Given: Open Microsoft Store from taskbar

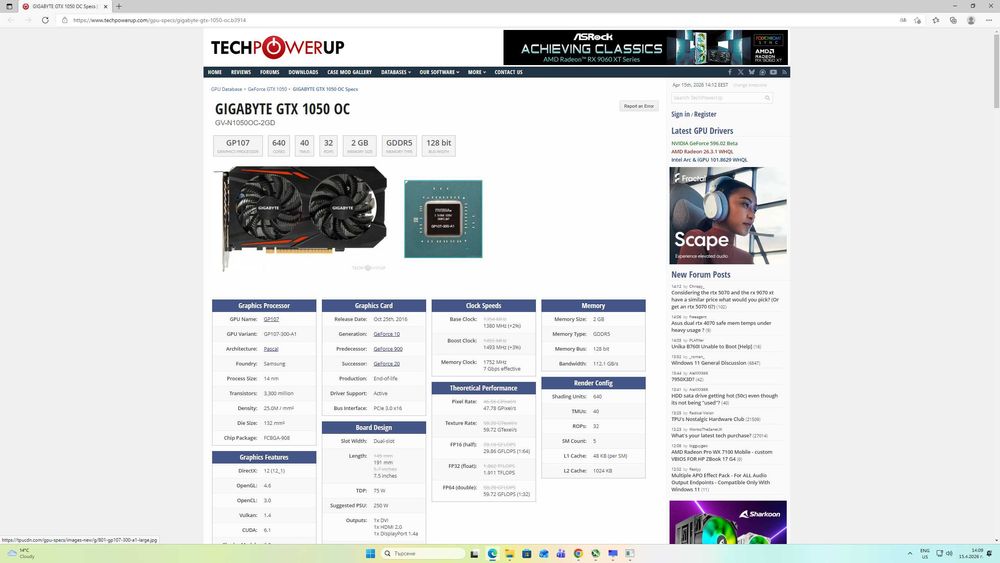Looking at the screenshot, I should click(526, 553).
